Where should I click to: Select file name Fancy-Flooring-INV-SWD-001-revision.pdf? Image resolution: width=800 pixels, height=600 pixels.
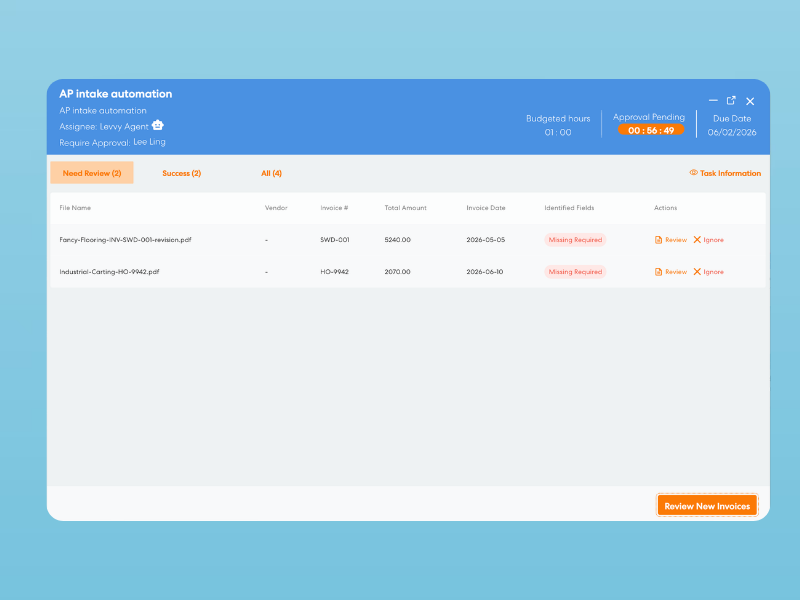click(125, 240)
